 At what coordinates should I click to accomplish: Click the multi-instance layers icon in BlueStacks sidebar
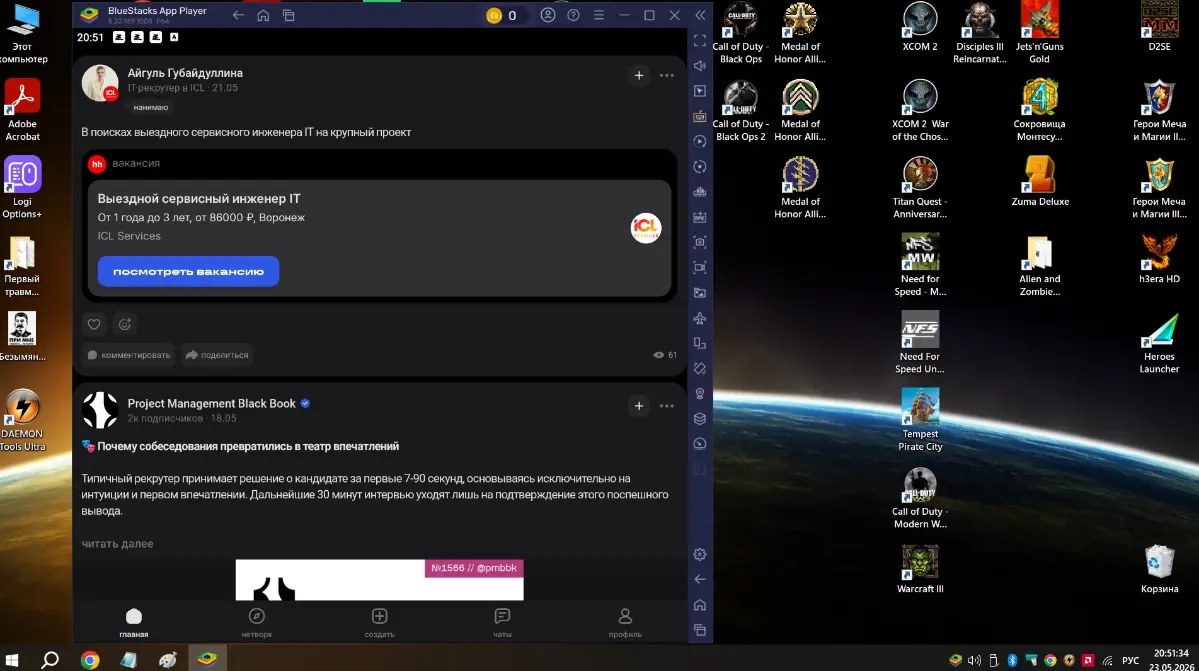tap(700, 419)
